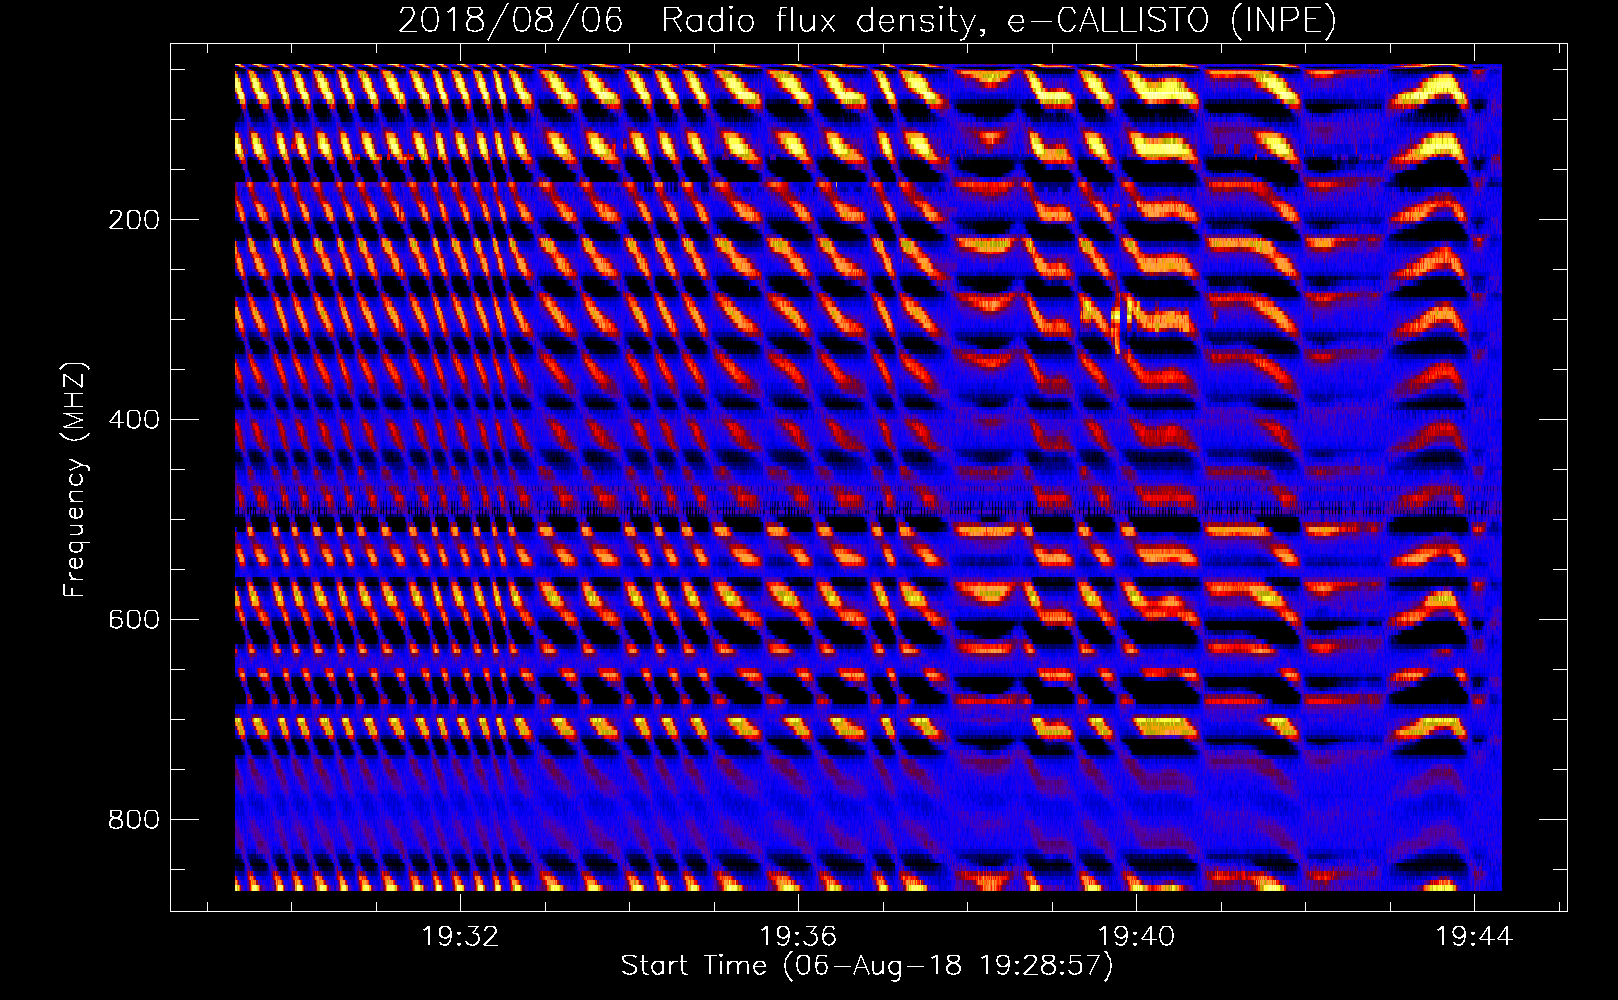Click the 19:36 time tick label
The image size is (1618, 1000).
tap(798, 937)
